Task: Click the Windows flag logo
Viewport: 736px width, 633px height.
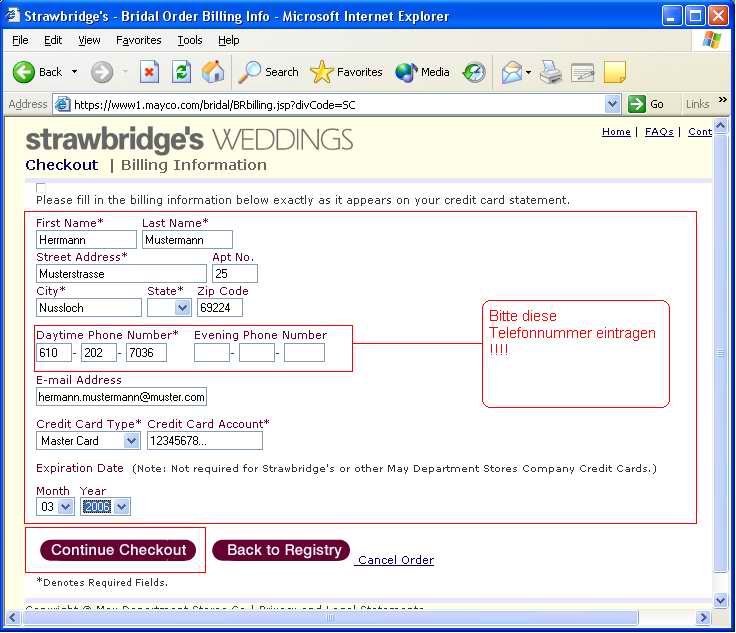Action: click(x=712, y=40)
